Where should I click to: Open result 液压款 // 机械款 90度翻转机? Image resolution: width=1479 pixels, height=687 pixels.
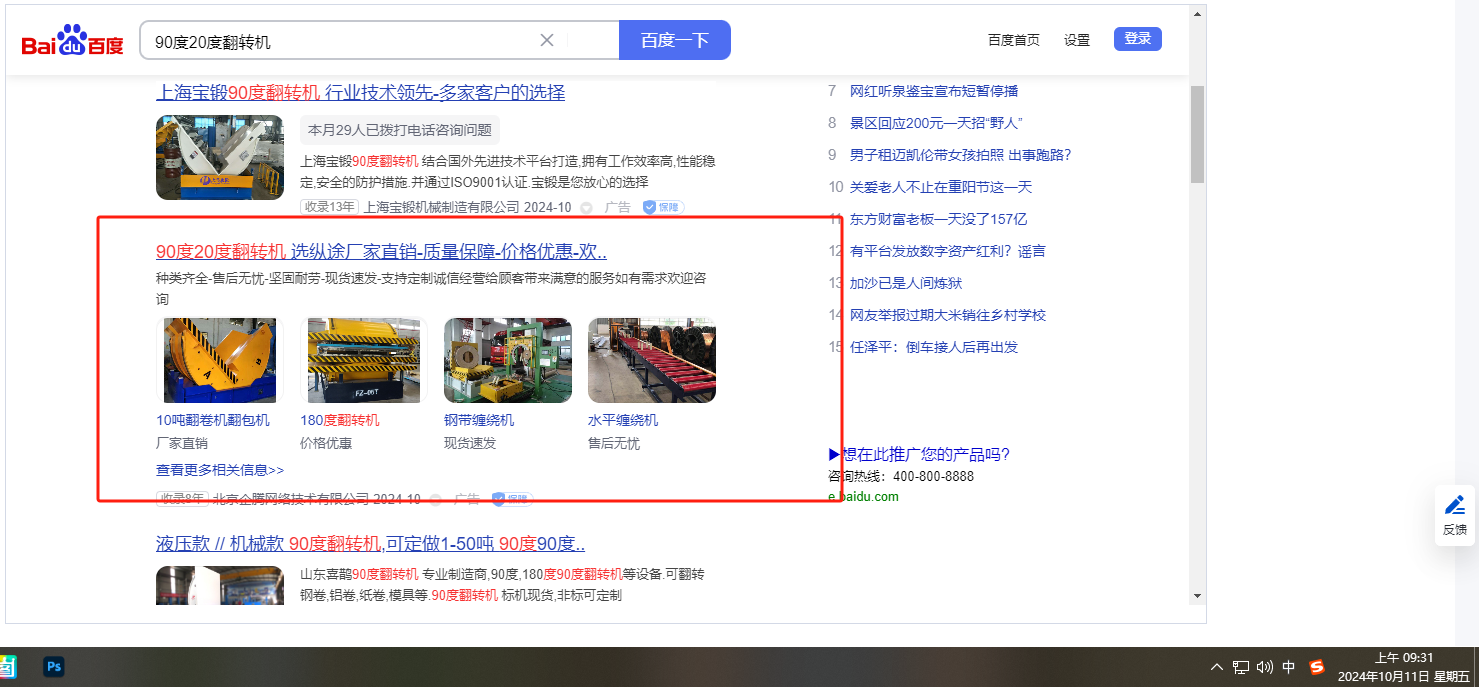(370, 544)
